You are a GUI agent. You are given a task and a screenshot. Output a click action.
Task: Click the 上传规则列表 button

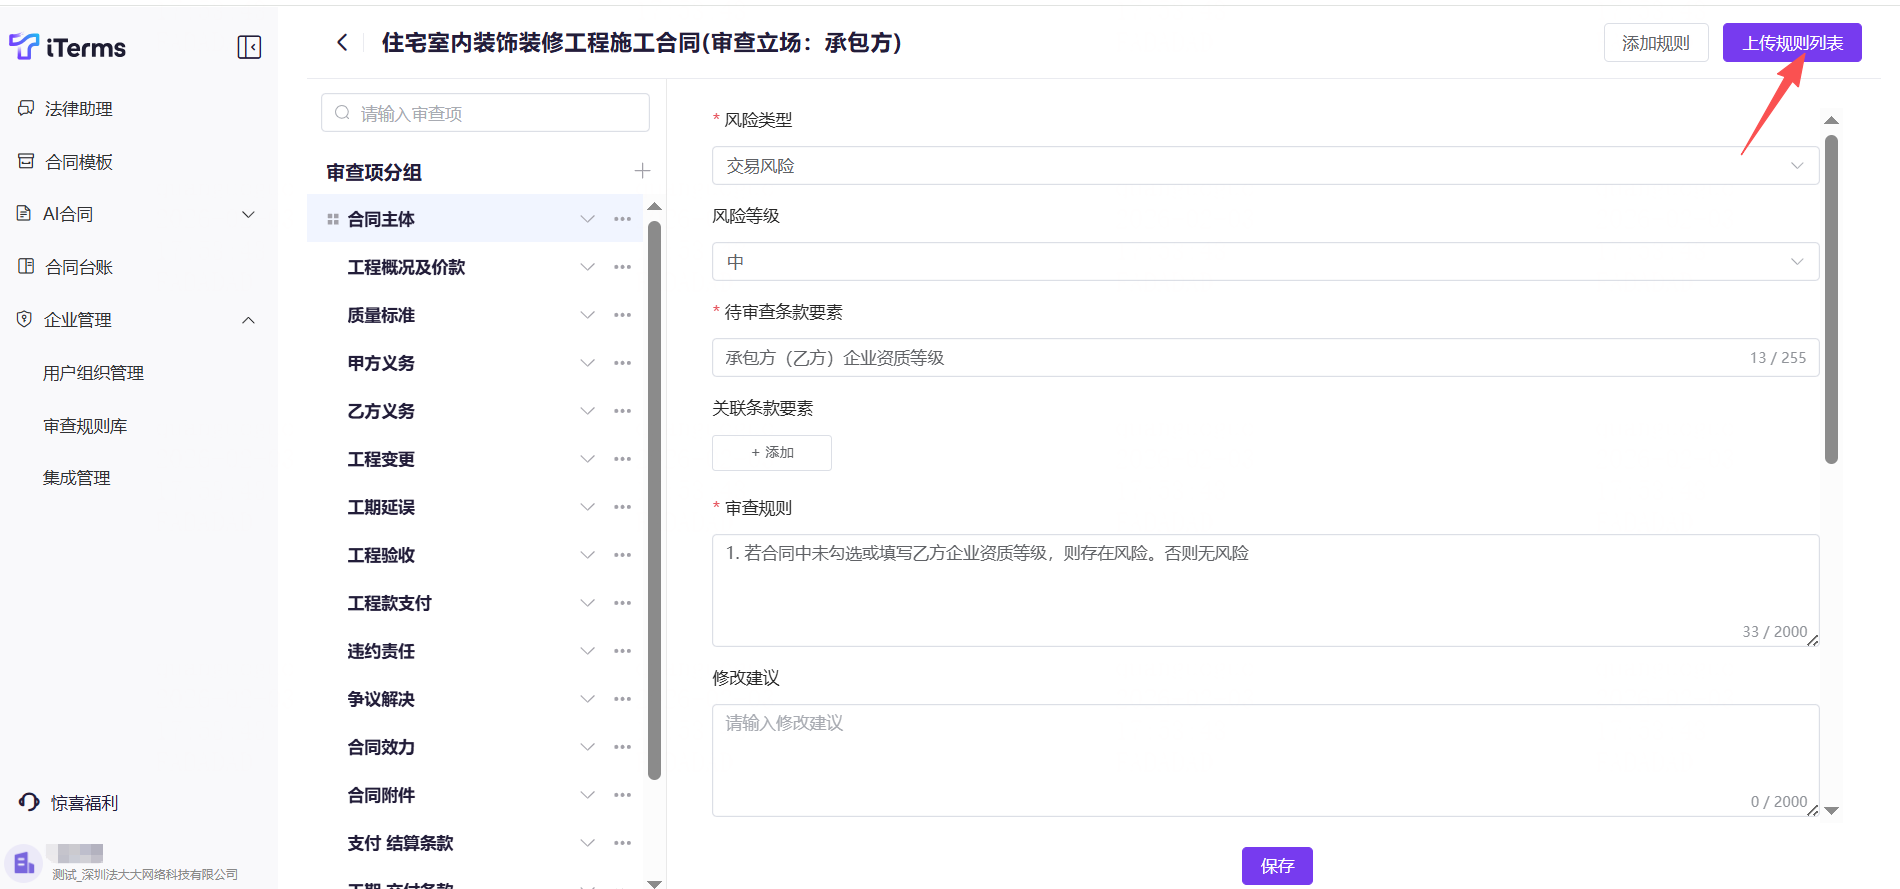point(1792,43)
